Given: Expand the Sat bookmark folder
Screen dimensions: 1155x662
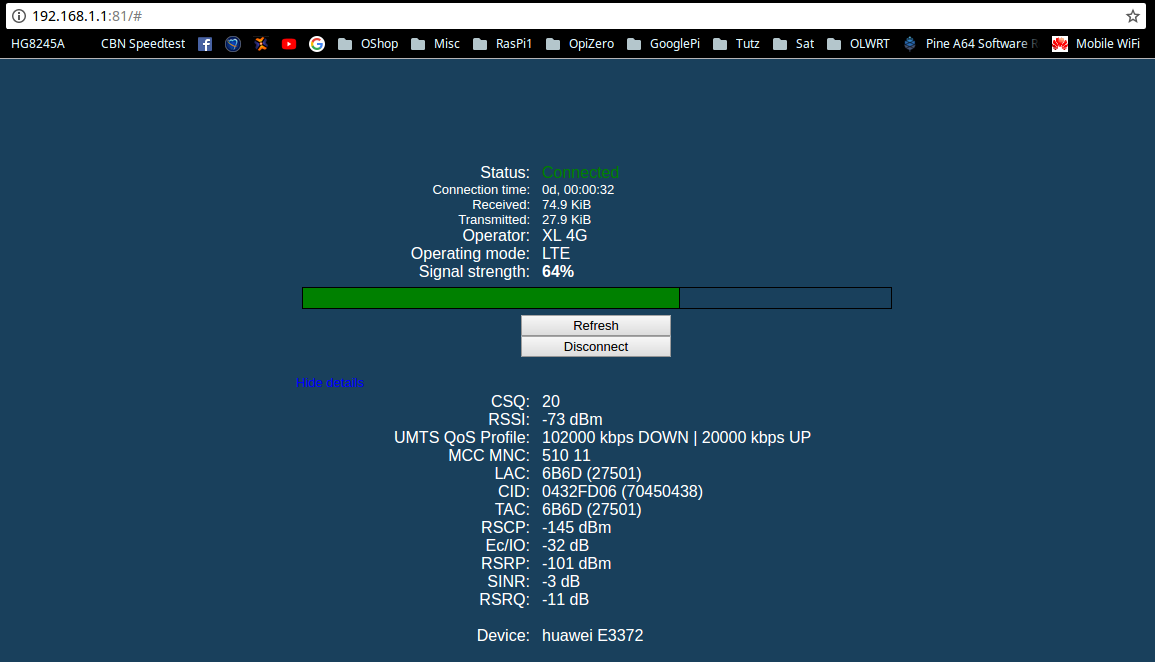Looking at the screenshot, I should point(793,44).
